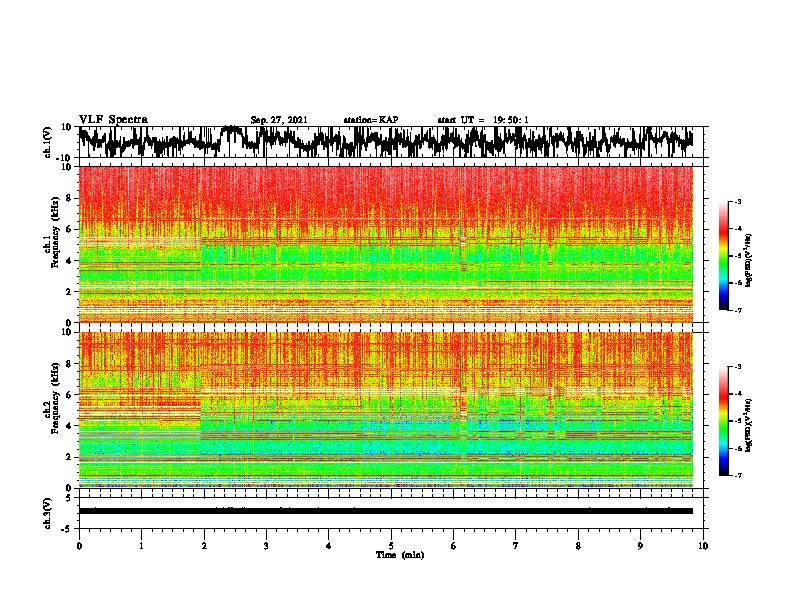Click the ch.1 spectrogram color scale bar
792x612 pixels.
tap(723, 256)
